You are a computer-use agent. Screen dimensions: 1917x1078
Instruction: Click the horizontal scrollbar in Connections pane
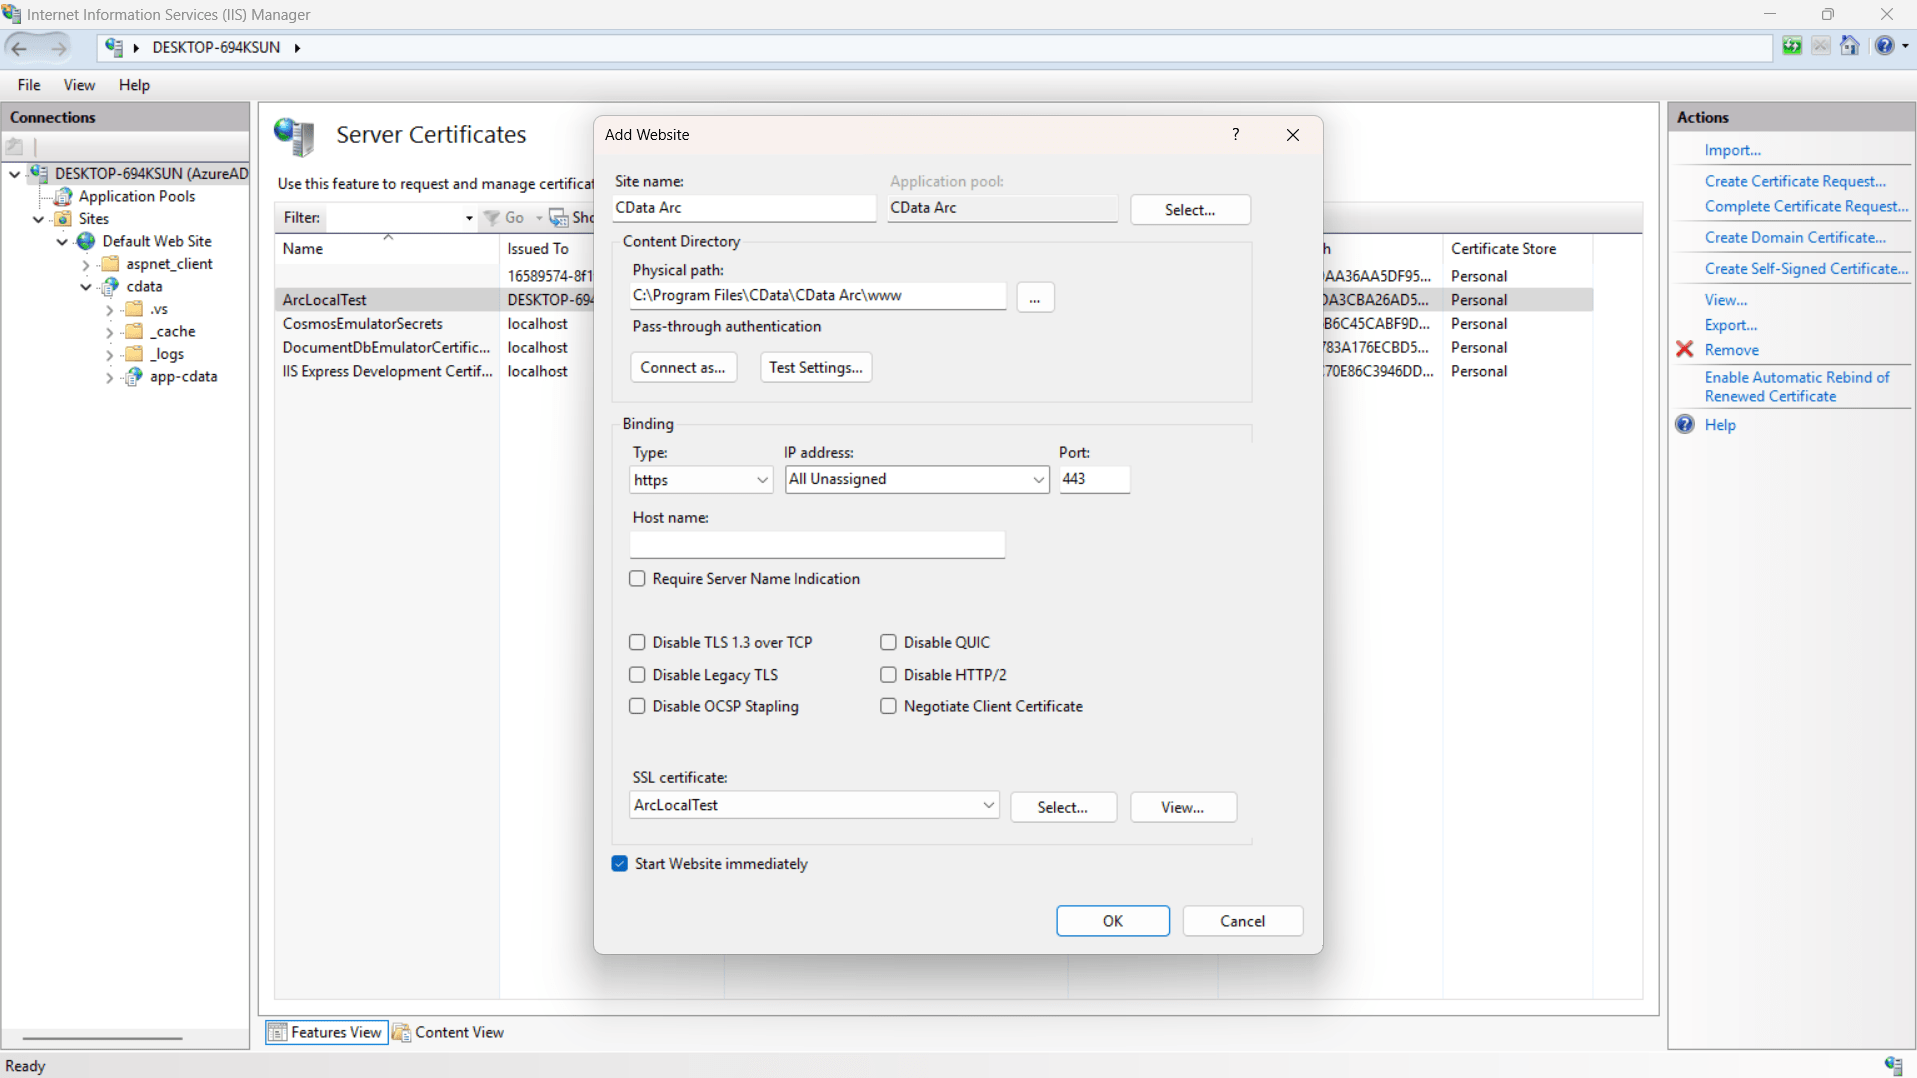coord(102,1038)
